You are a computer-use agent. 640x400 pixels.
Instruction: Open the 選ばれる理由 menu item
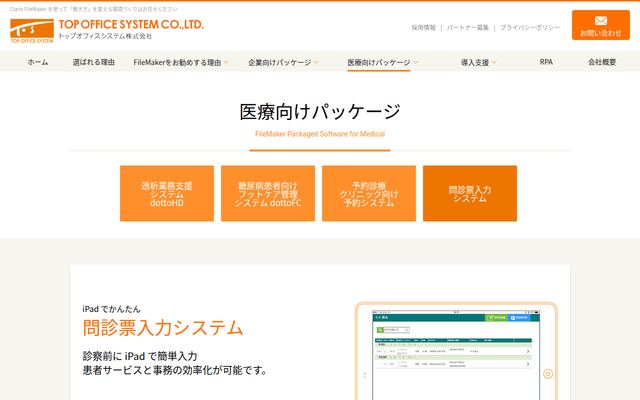coord(93,62)
